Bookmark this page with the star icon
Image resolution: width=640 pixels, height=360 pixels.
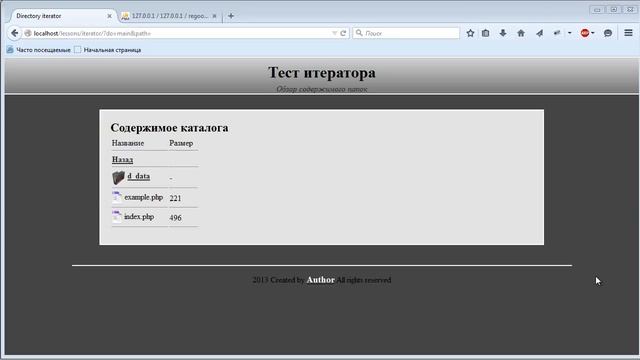[470, 33]
